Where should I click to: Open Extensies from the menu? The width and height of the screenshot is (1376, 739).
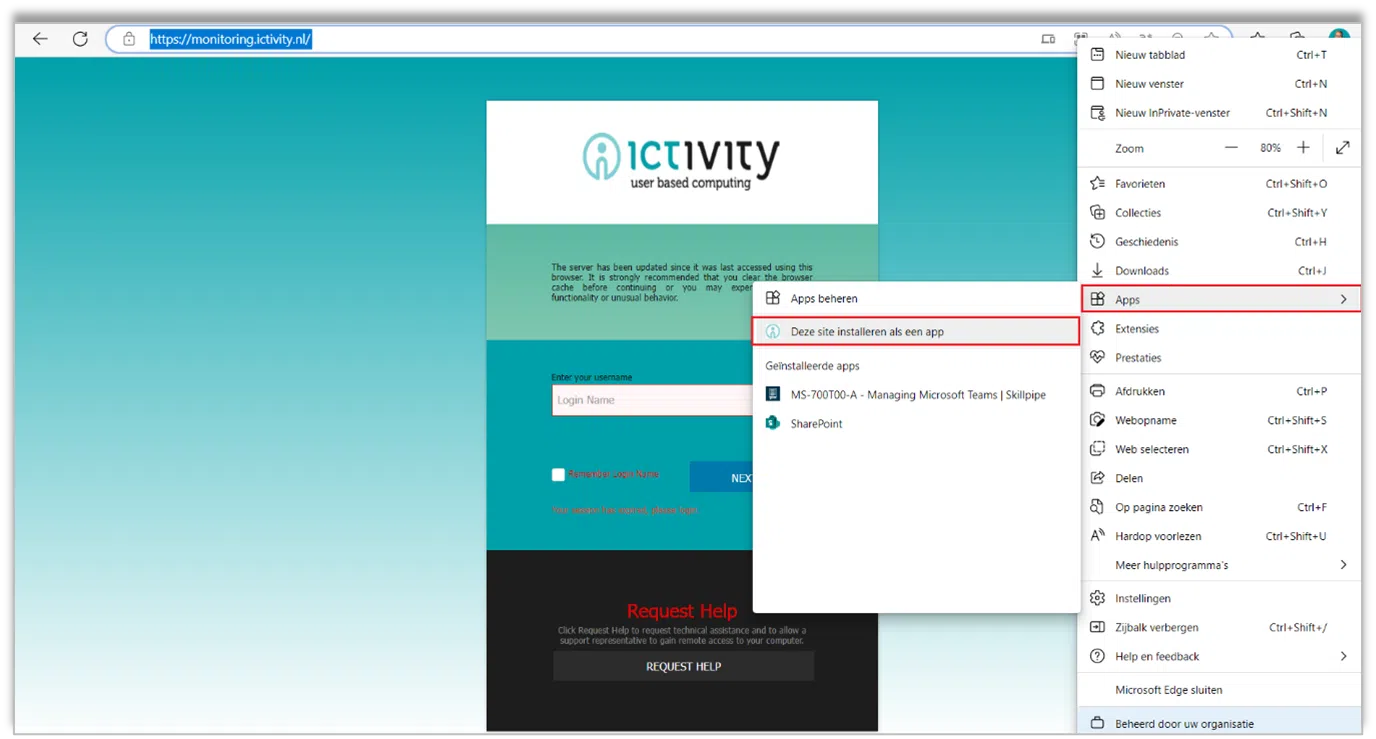point(1137,328)
